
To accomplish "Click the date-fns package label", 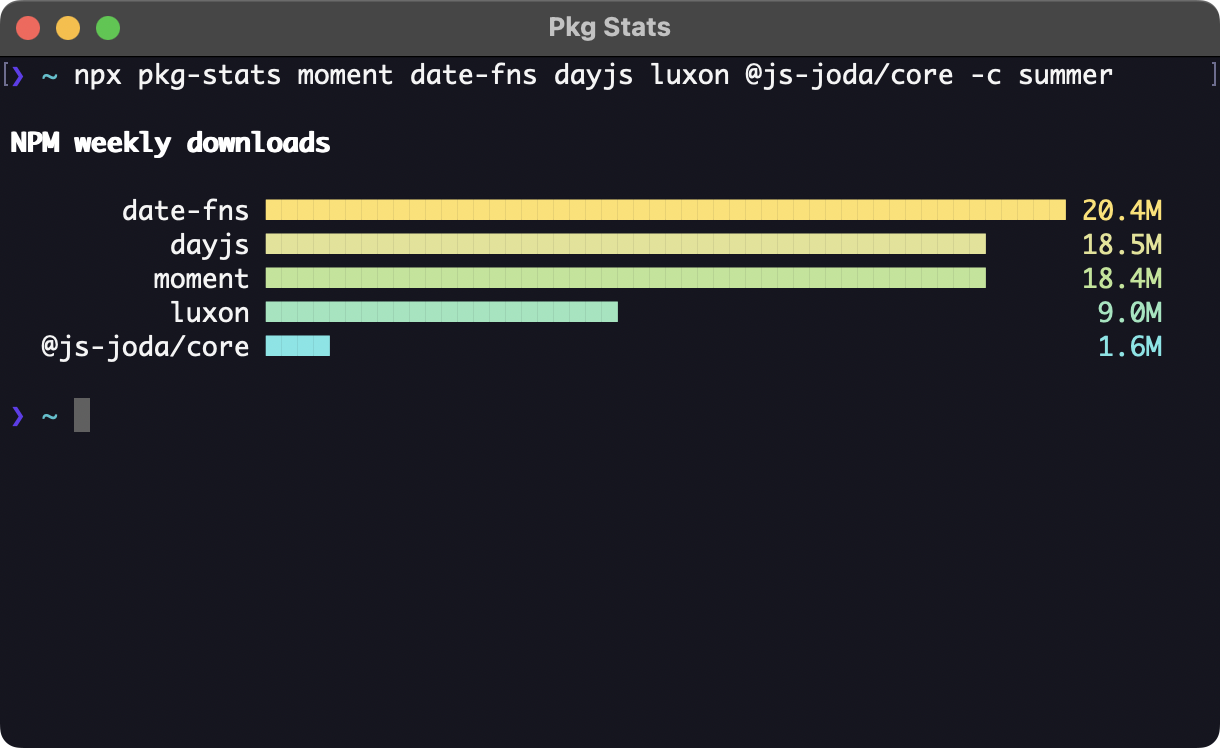I will click(x=185, y=210).
